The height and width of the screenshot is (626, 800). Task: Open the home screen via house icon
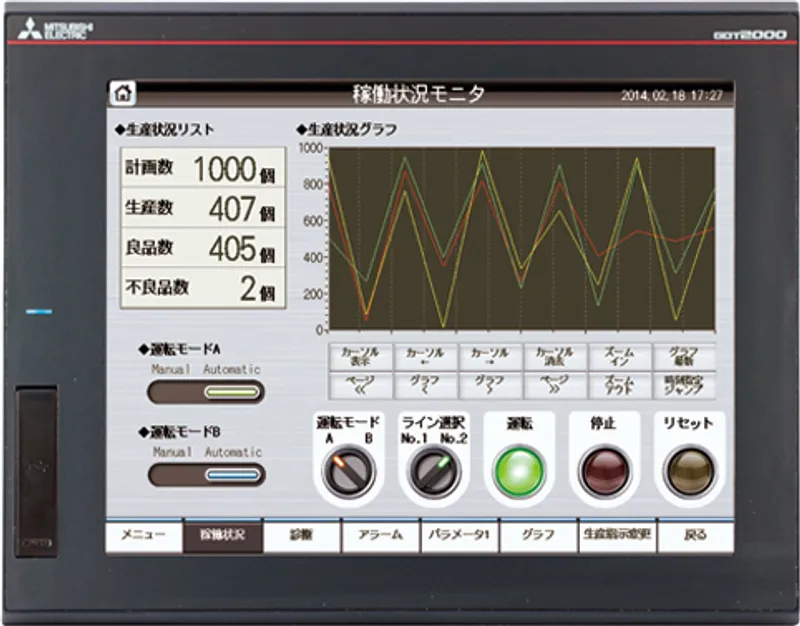(122, 93)
